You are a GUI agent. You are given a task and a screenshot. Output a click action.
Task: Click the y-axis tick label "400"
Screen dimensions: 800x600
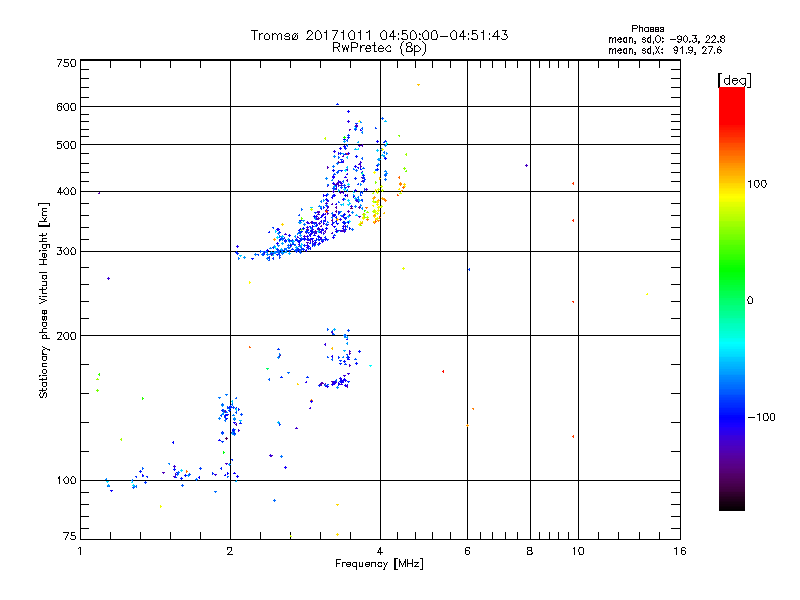click(x=66, y=191)
